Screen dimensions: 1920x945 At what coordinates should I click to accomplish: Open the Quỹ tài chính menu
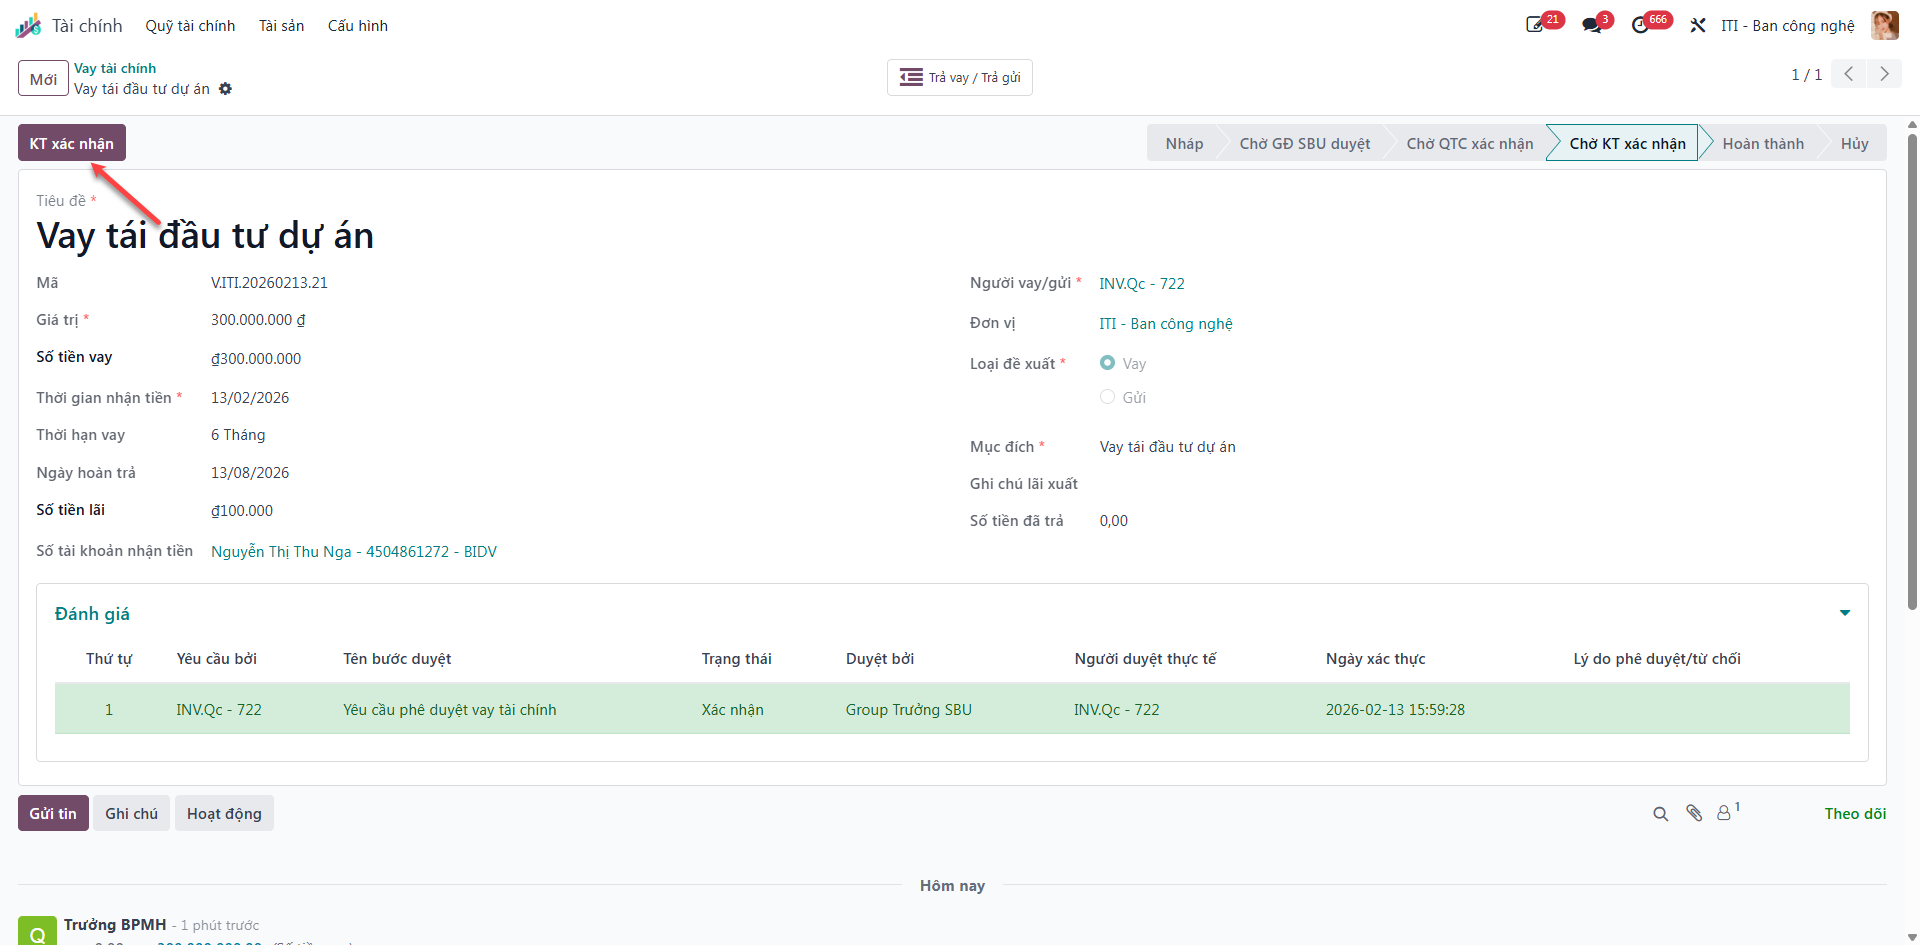coord(190,26)
